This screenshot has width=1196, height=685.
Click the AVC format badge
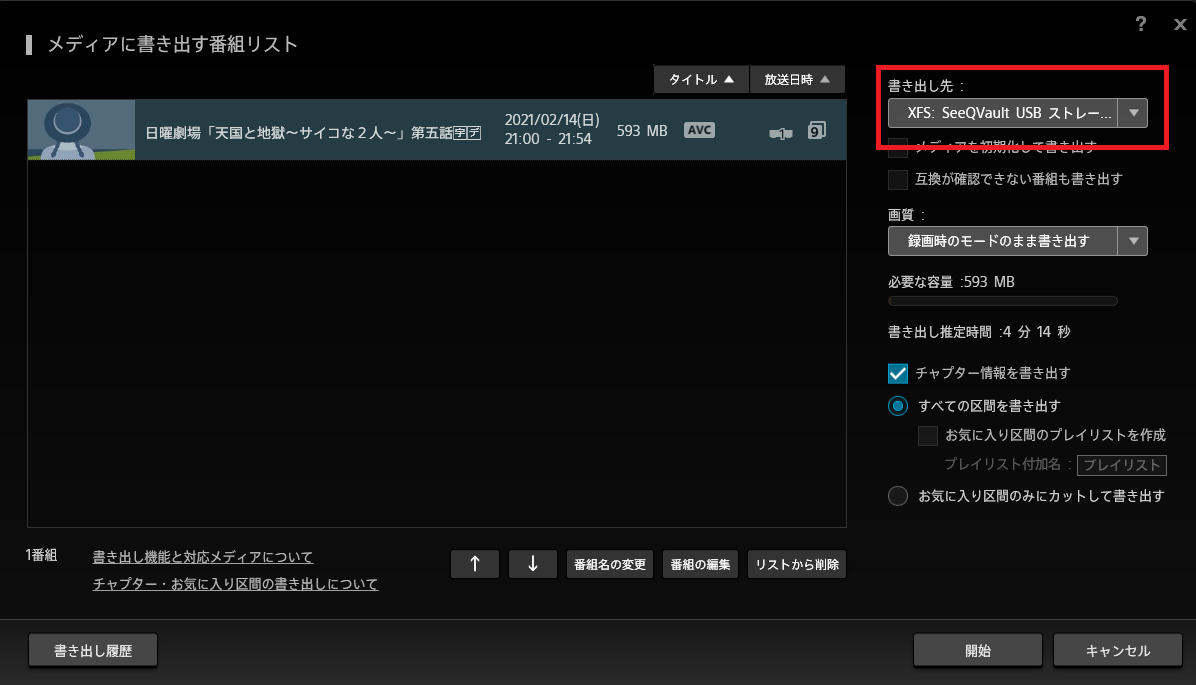click(x=699, y=130)
